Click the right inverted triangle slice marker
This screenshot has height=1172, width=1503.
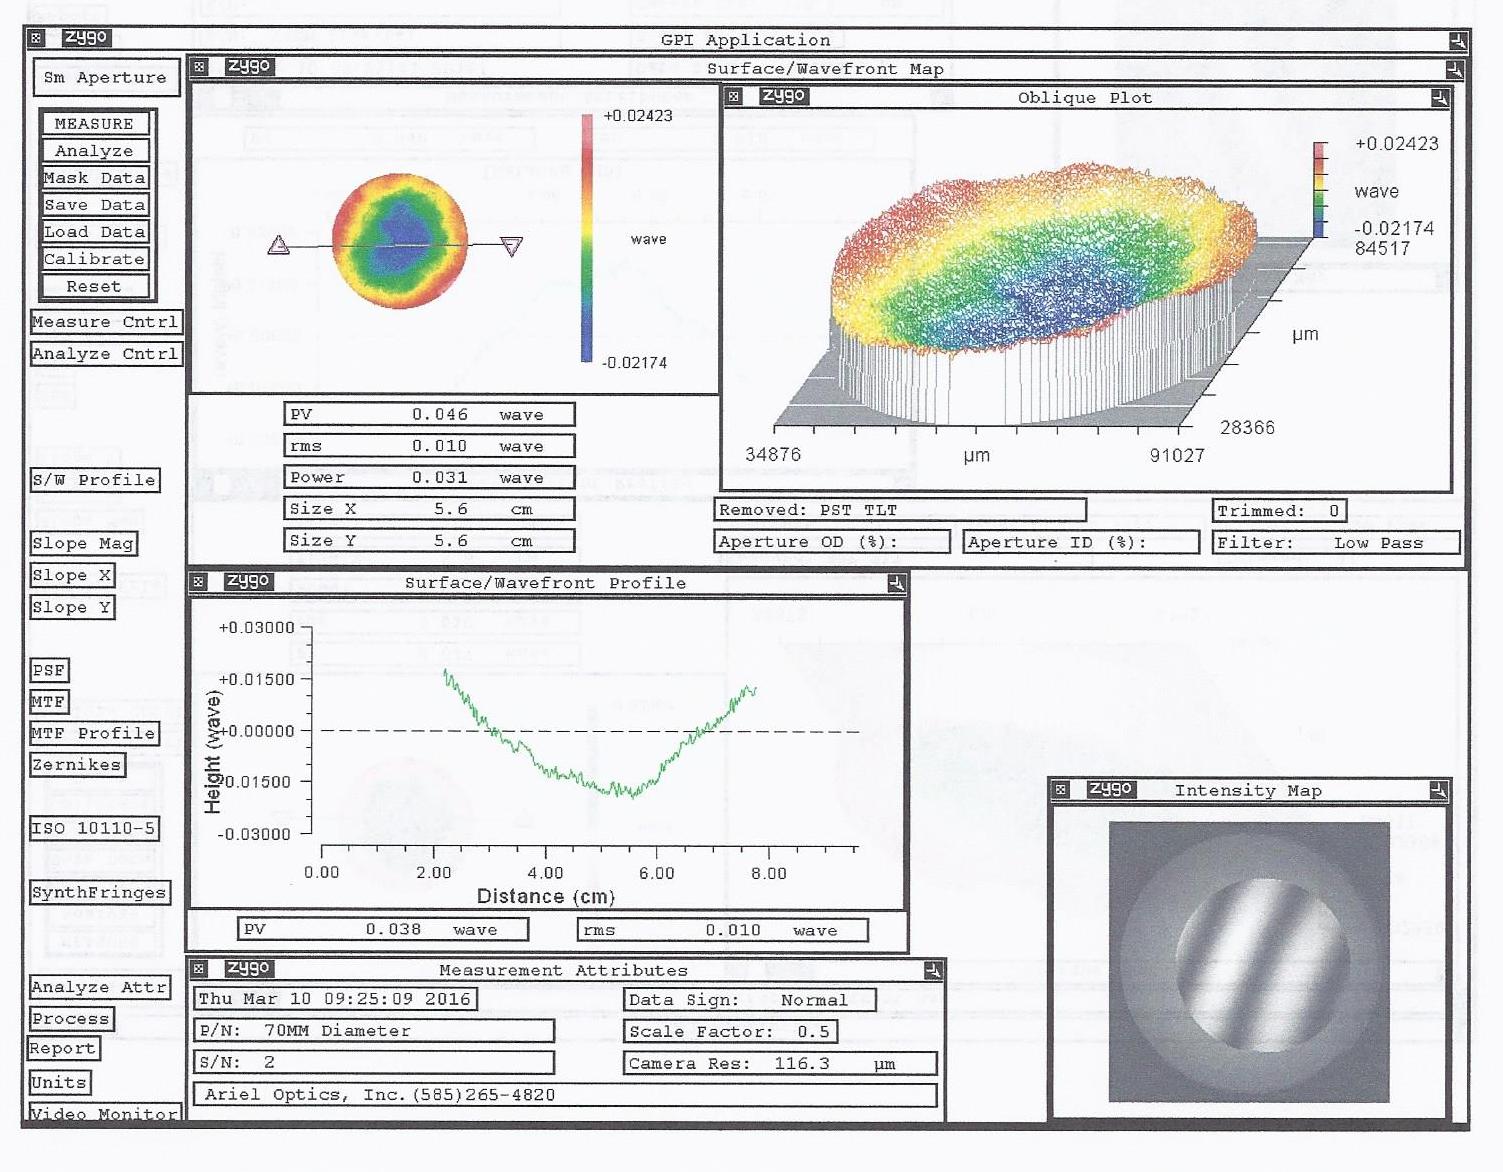[512, 246]
